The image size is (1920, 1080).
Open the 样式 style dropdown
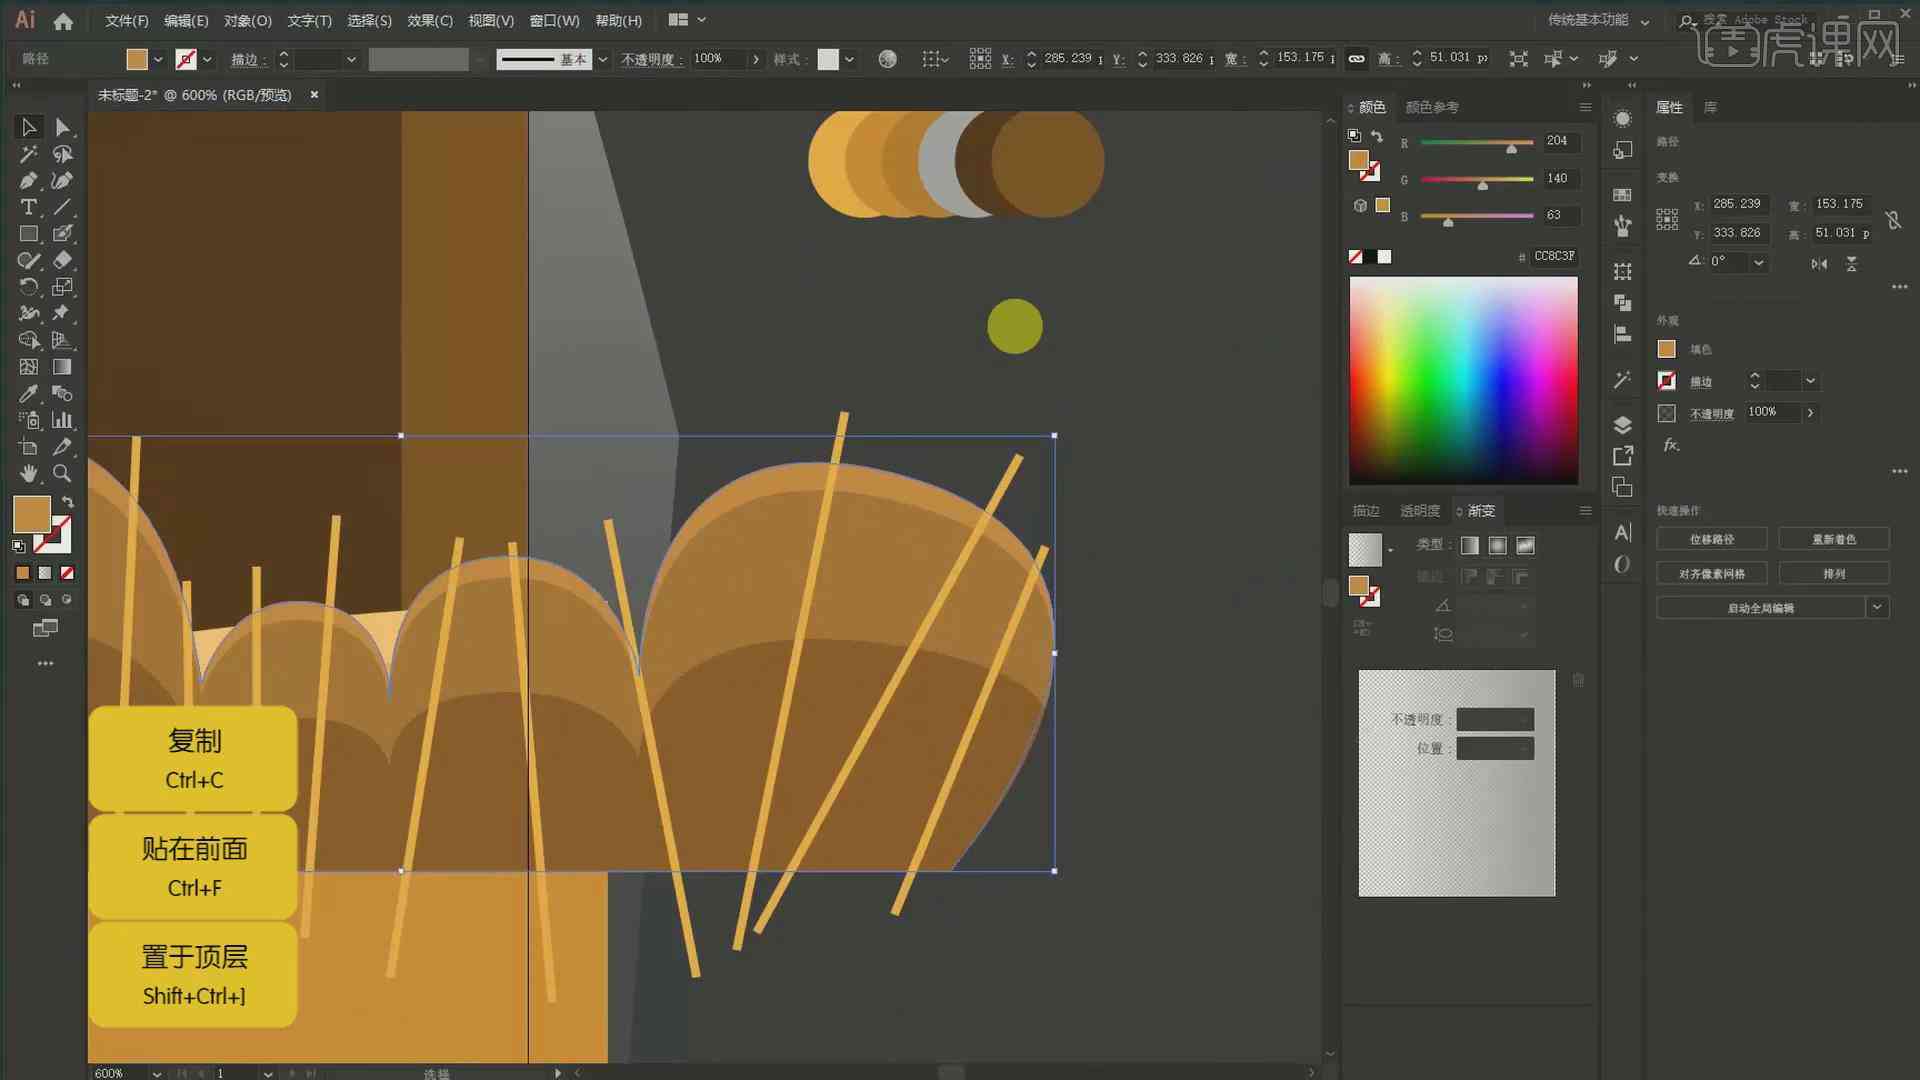click(x=853, y=58)
